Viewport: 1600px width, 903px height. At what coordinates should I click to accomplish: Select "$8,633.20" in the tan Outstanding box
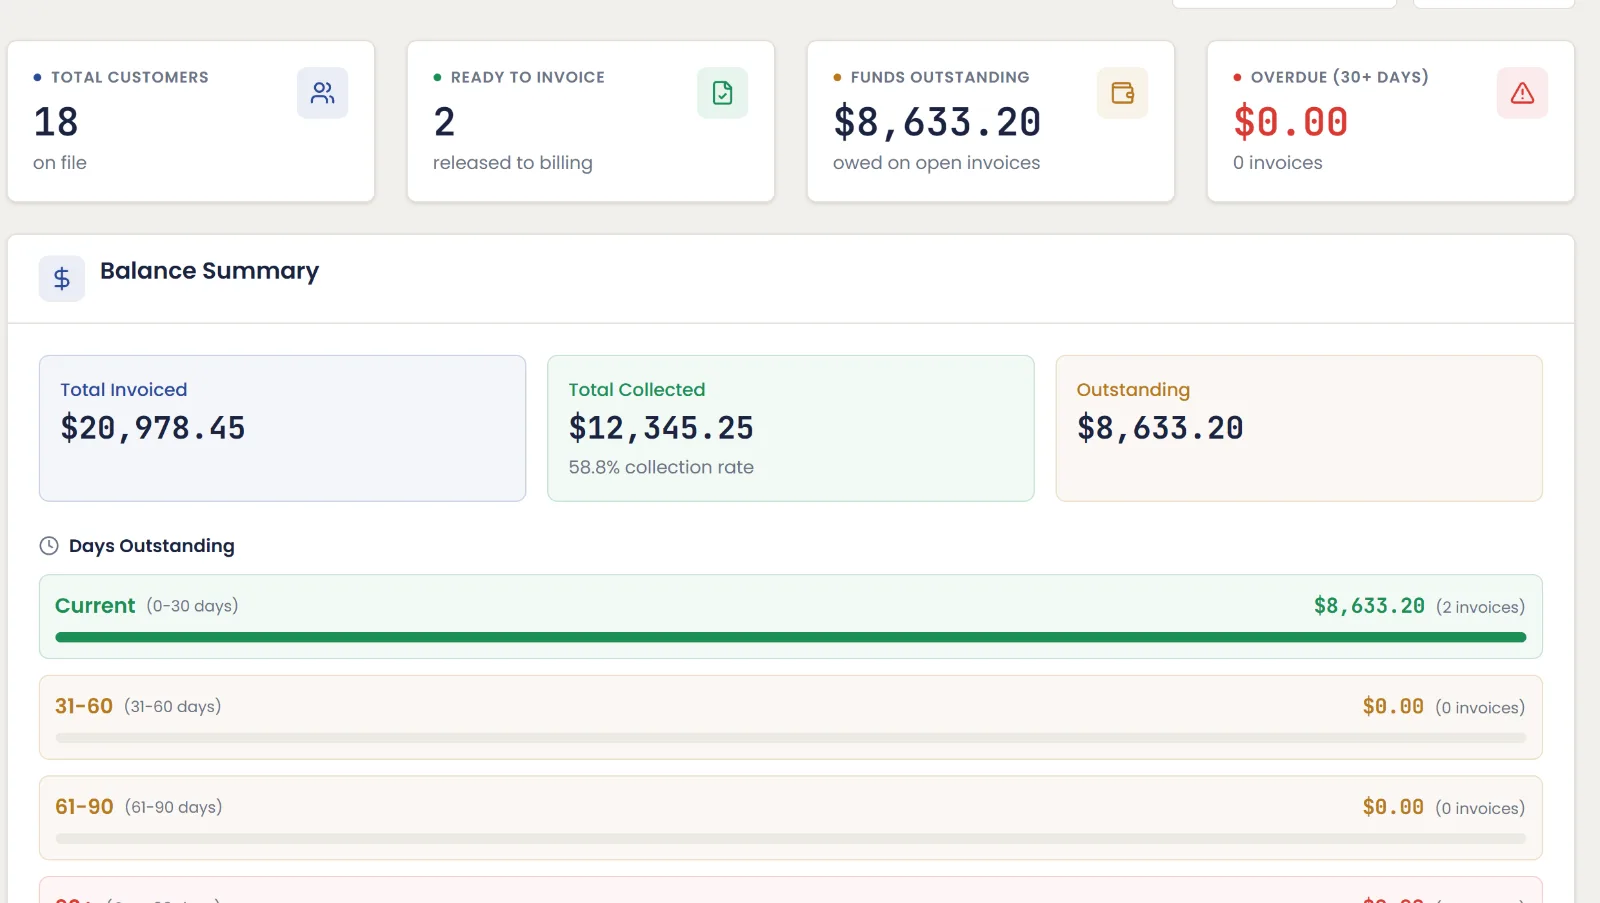[x=1160, y=428]
